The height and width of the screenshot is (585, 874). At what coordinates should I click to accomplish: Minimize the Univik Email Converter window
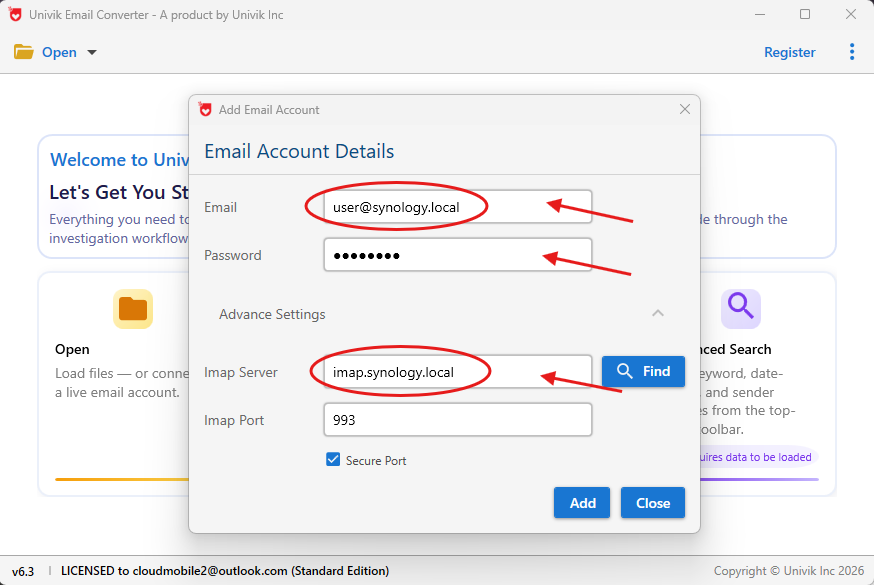click(760, 14)
